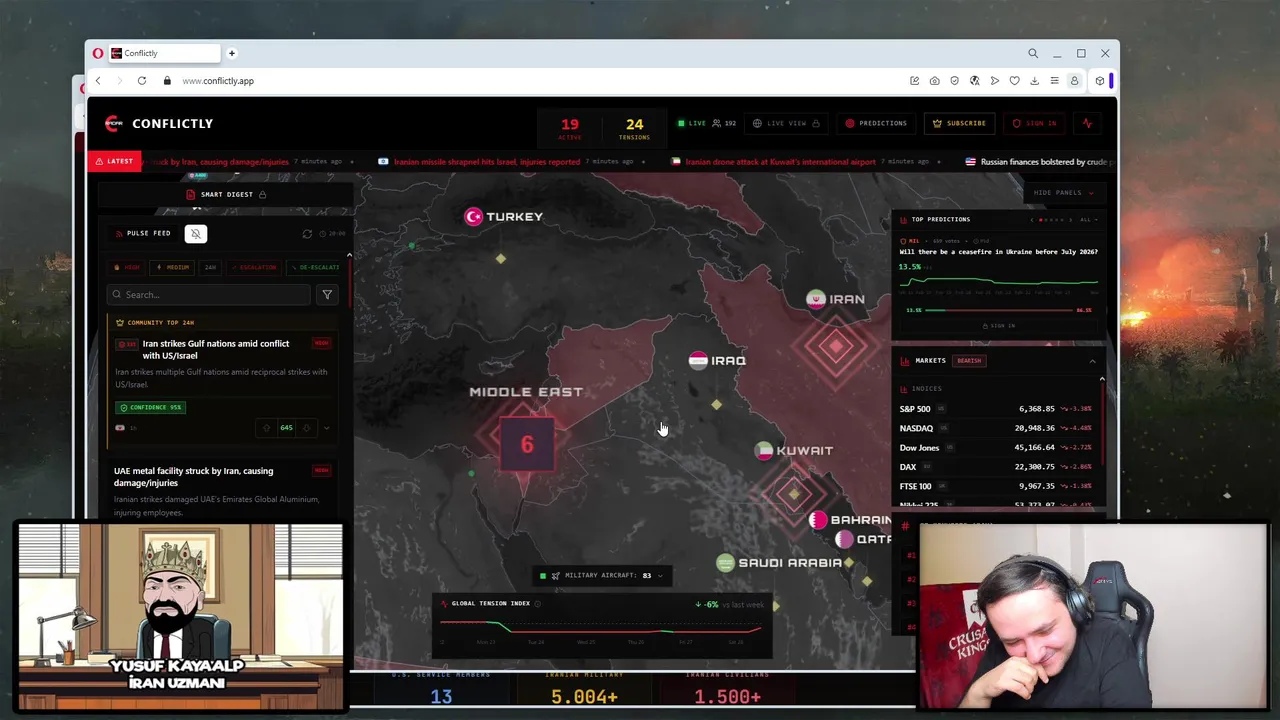This screenshot has width=1280, height=720.
Task: Click the 19 Active conflicts counter
Action: pos(569,128)
